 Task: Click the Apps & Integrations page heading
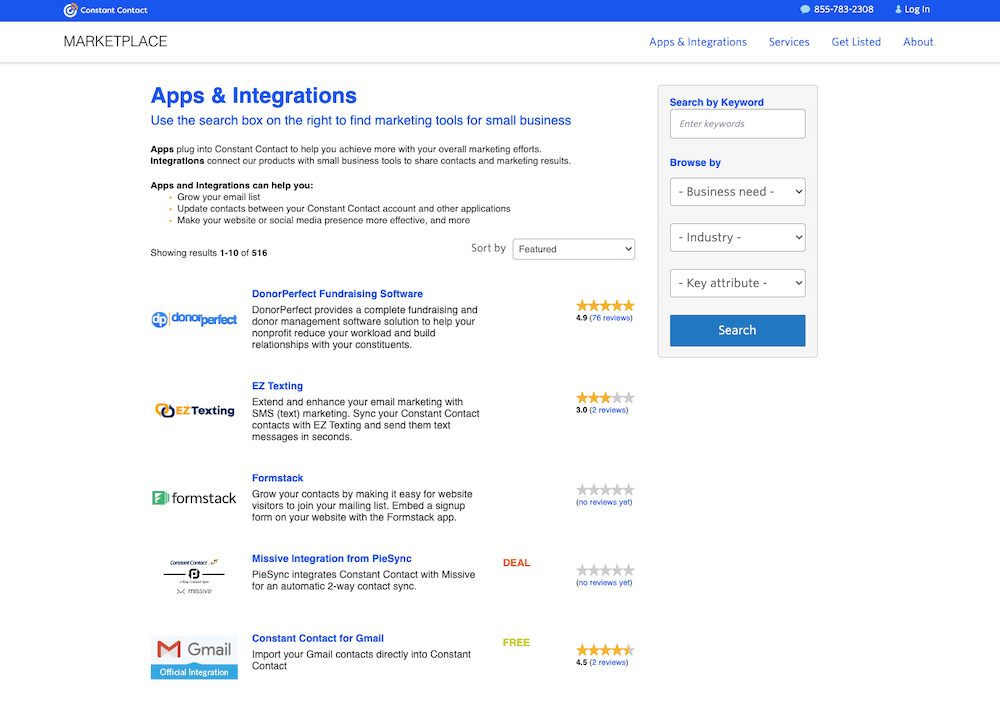click(254, 96)
